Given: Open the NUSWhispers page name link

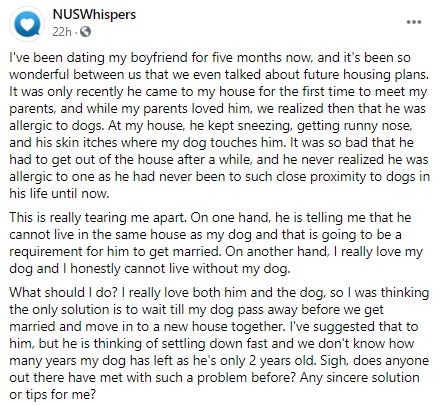Looking at the screenshot, I should tap(94, 15).
